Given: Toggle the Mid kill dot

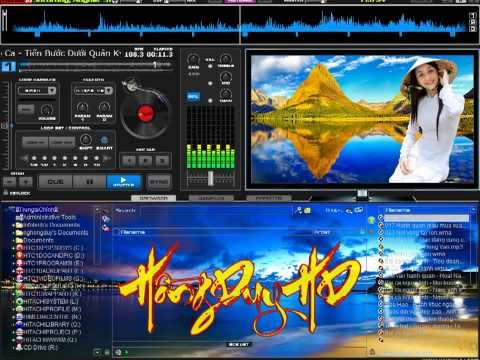Looking at the screenshot, I should 210,83.
